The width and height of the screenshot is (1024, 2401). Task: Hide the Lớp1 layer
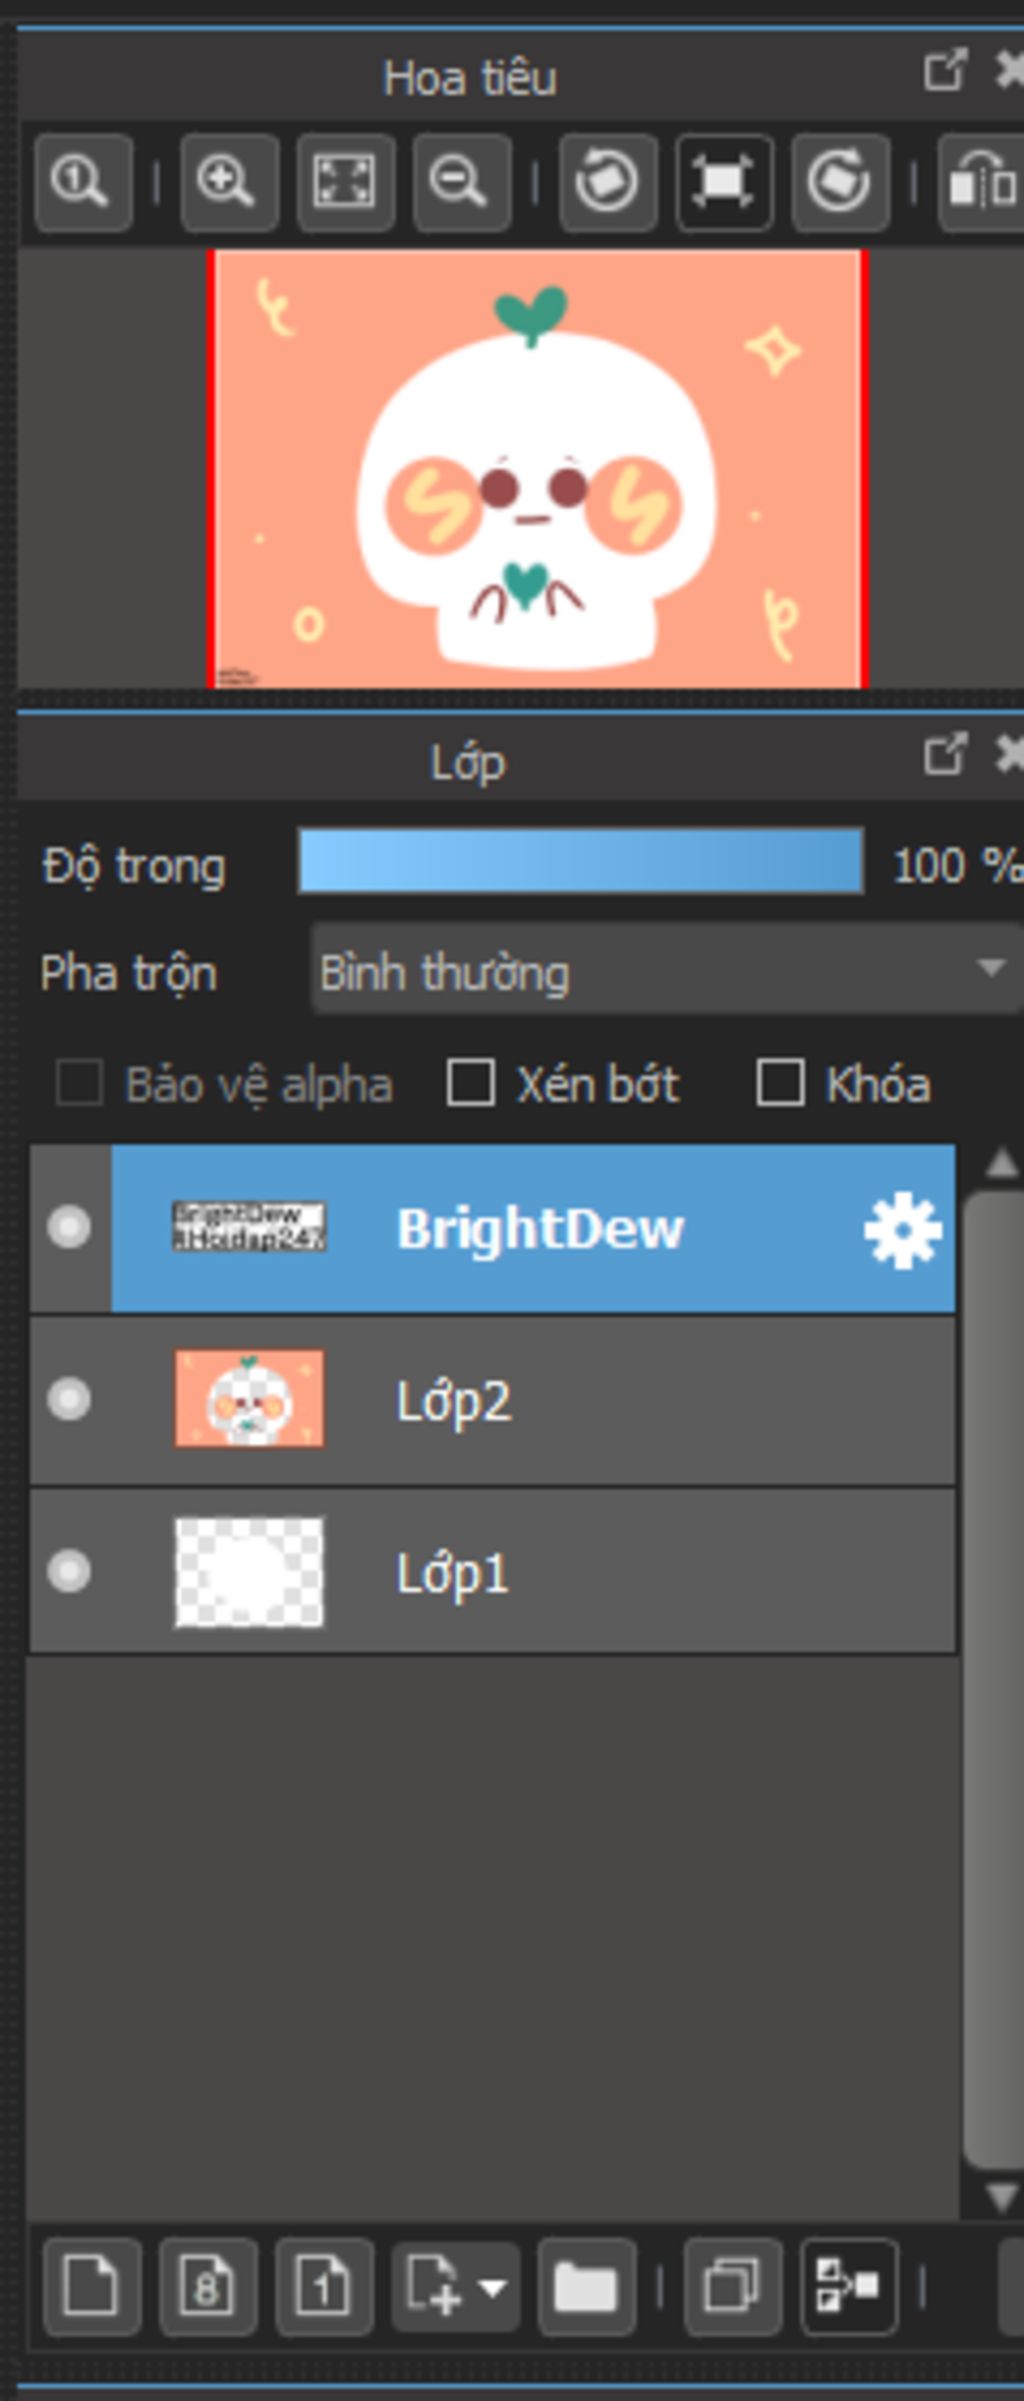tap(69, 1570)
